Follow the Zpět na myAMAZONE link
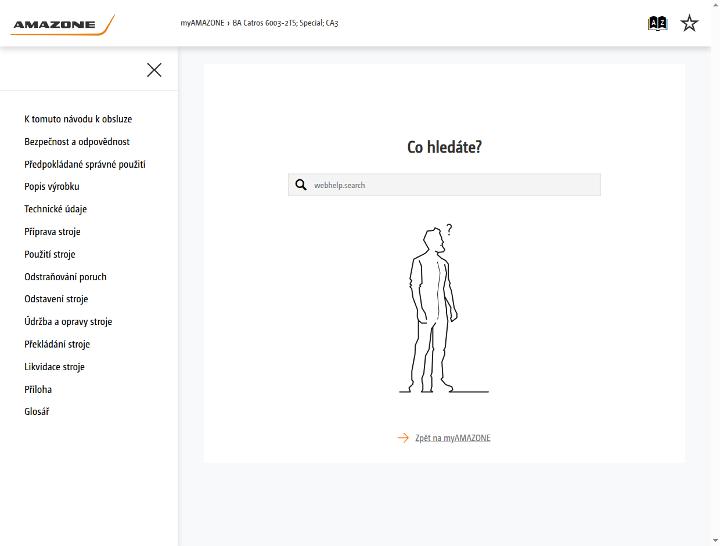This screenshot has height=546, width=720. pyautogui.click(x=453, y=438)
